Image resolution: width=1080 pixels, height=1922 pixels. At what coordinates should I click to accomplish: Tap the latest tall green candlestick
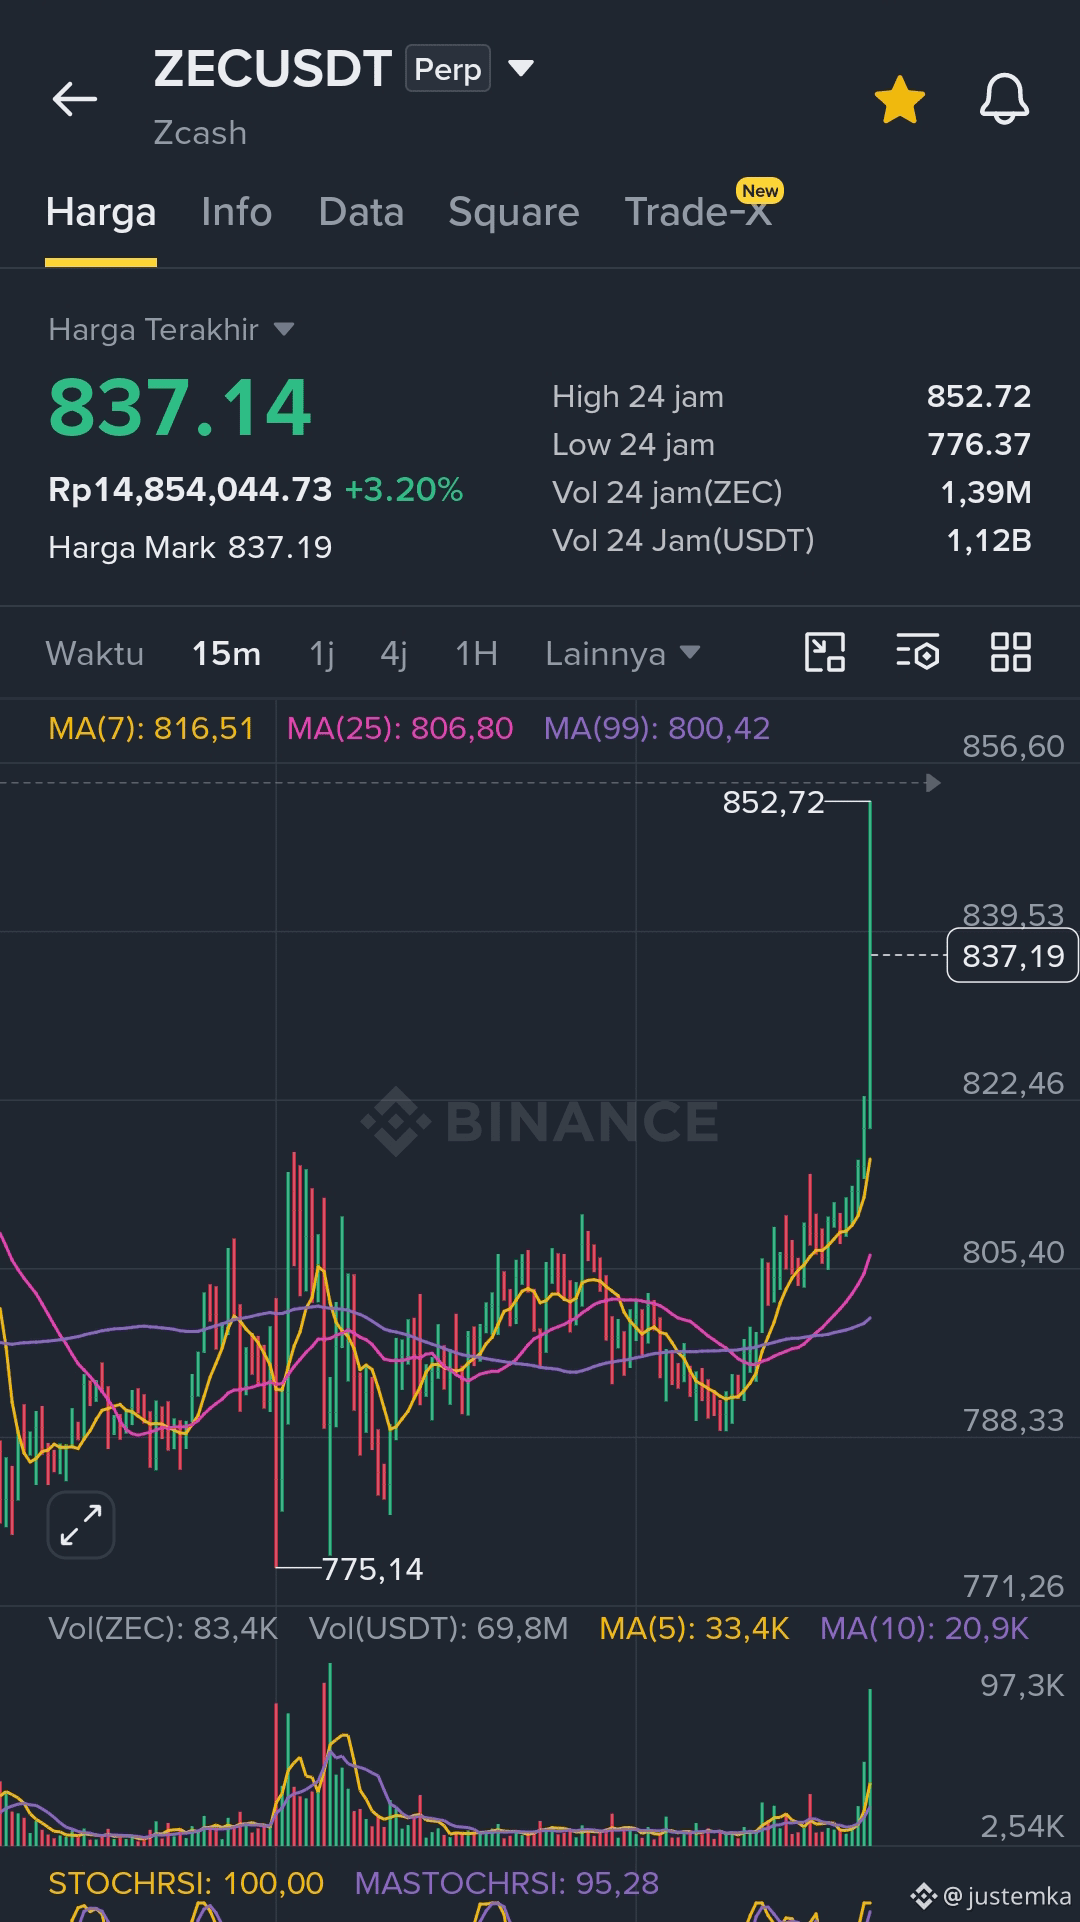pyautogui.click(x=870, y=965)
